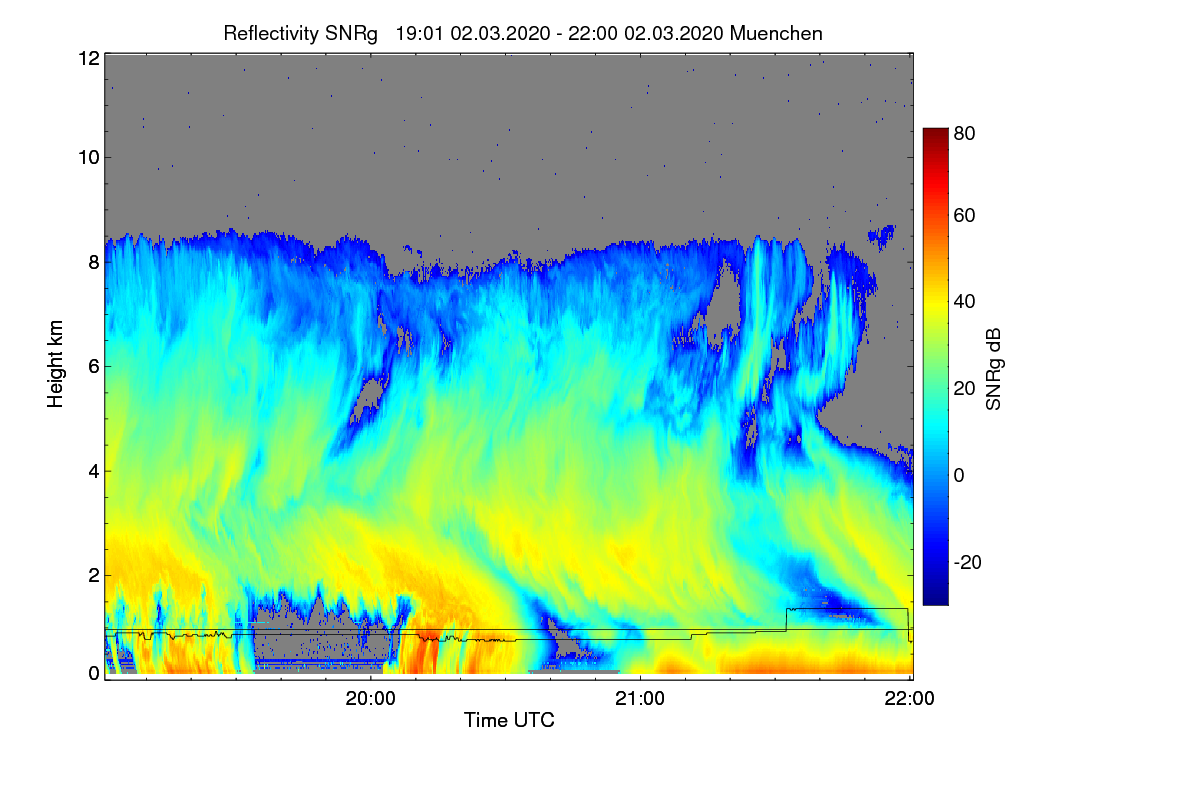Click the '2' height tick label

click(x=94, y=574)
